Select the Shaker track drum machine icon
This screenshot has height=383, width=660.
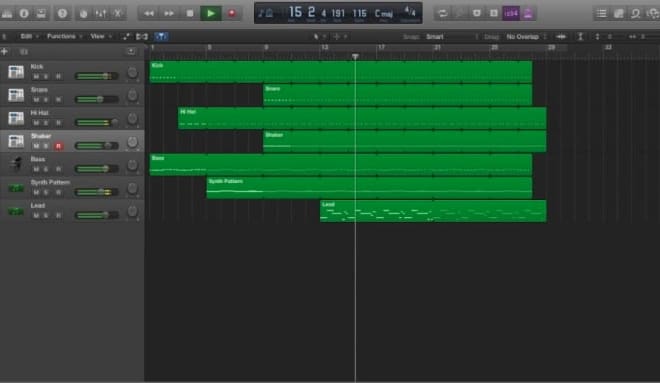16,141
